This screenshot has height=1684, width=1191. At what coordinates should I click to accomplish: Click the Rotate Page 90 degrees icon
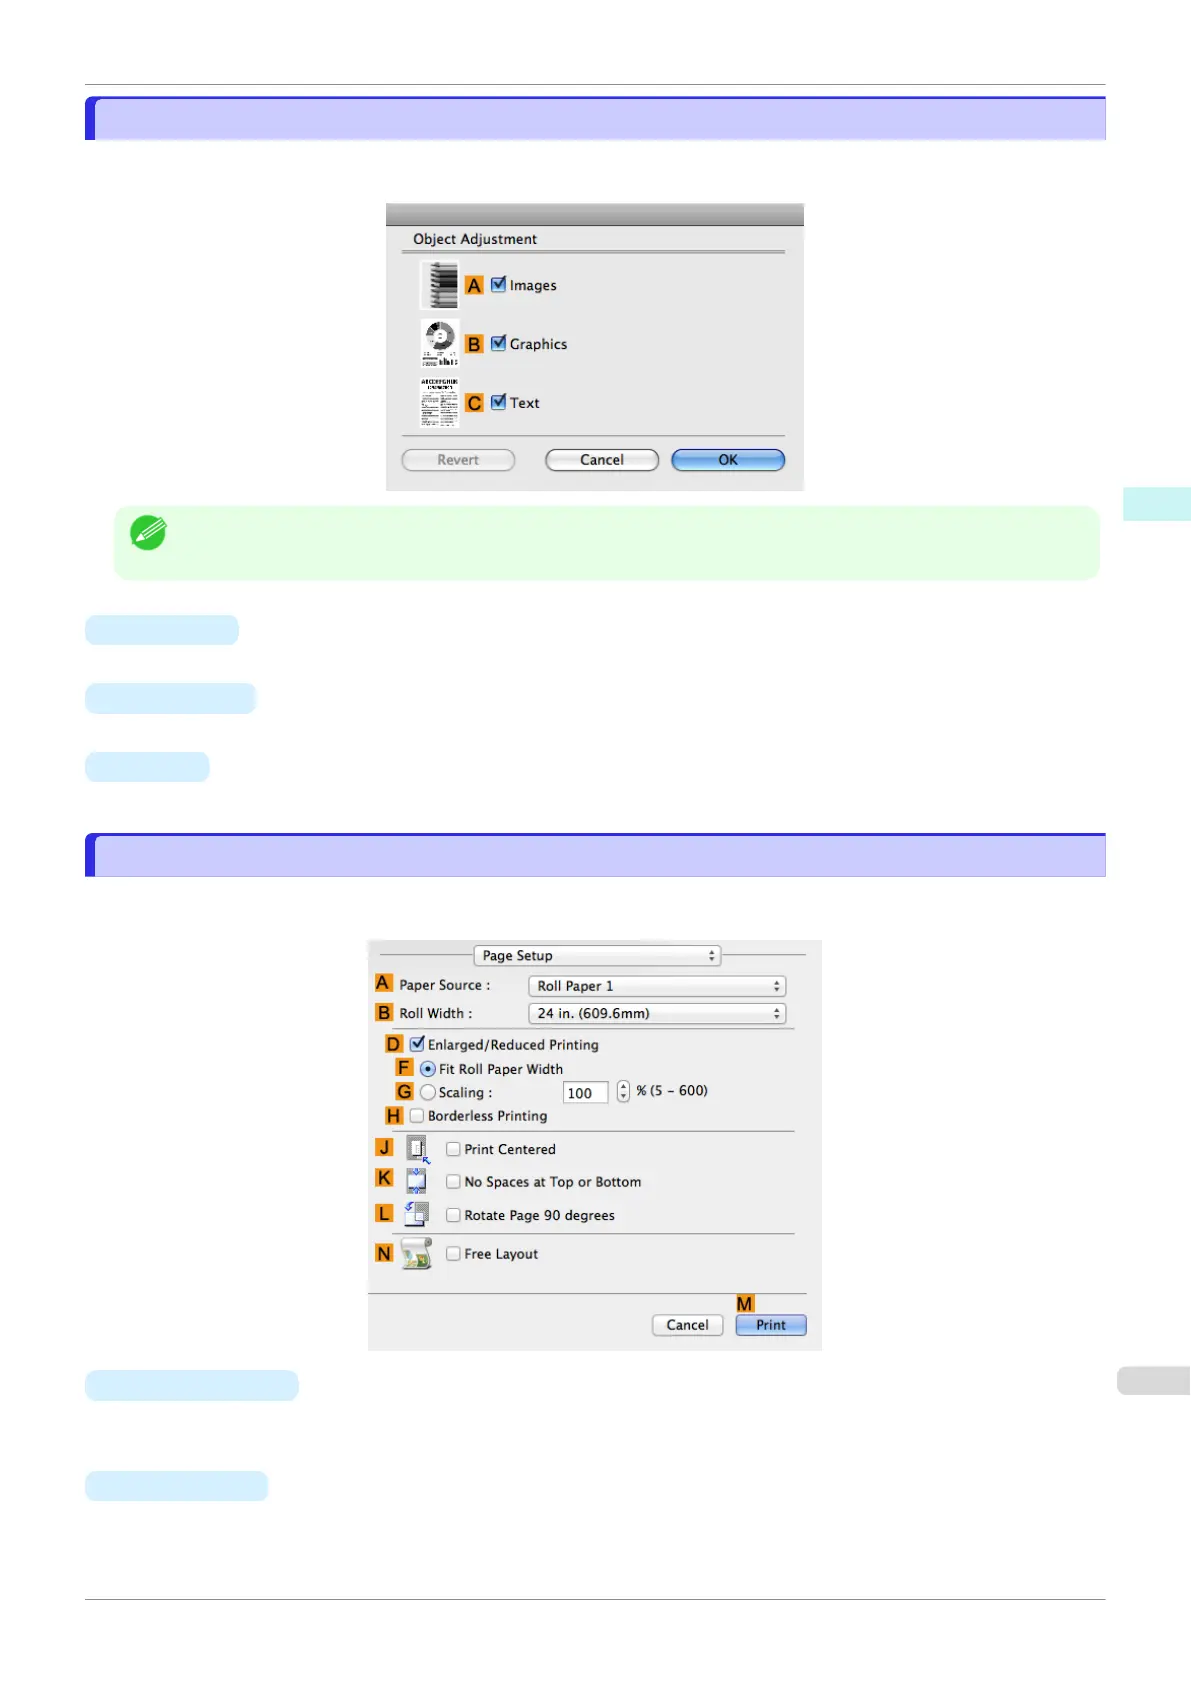417,1214
